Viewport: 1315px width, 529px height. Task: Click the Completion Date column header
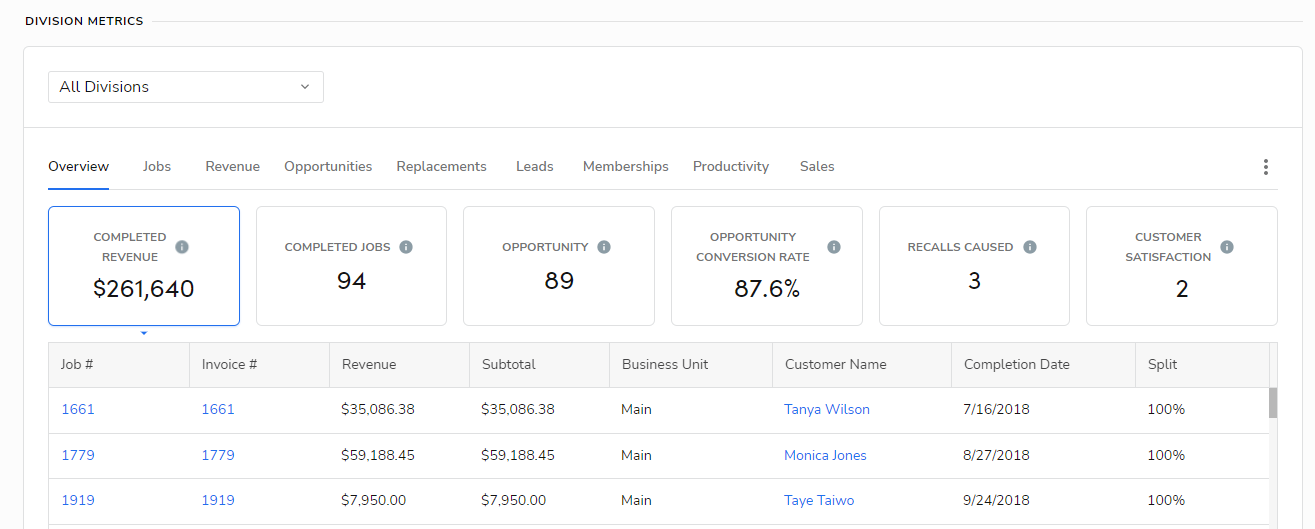[x=1016, y=365]
